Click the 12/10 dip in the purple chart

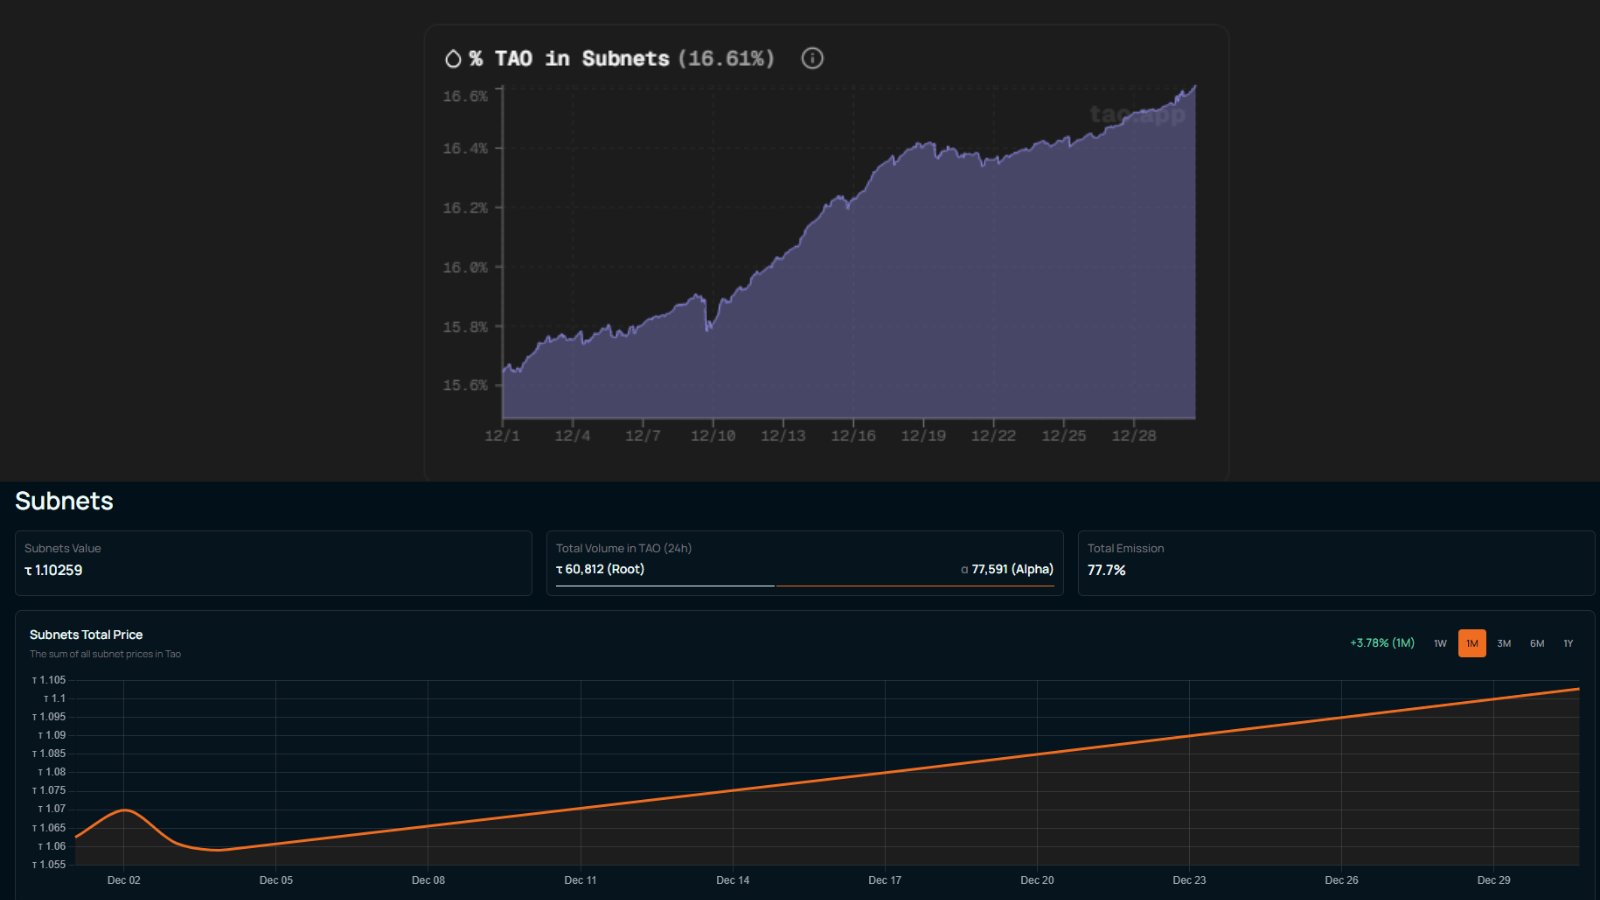[709, 326]
